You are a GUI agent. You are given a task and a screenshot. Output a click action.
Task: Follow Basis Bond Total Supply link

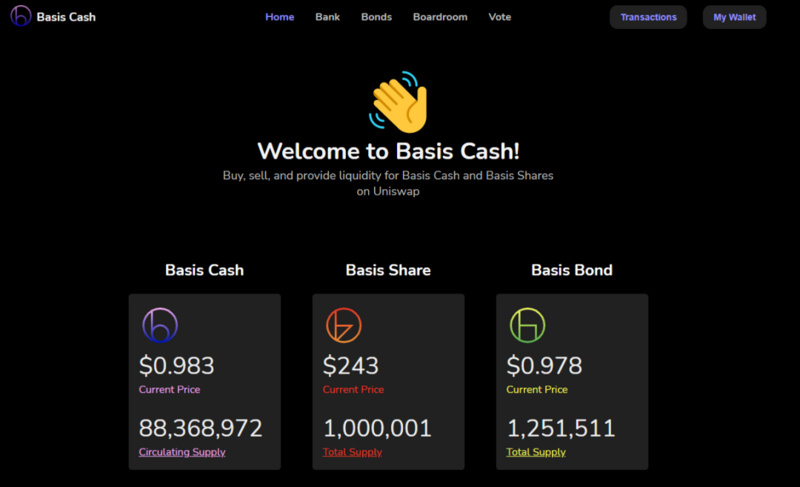[536, 452]
